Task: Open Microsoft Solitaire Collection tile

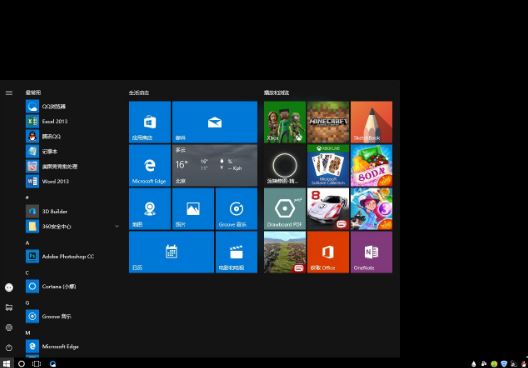Action: 328,165
